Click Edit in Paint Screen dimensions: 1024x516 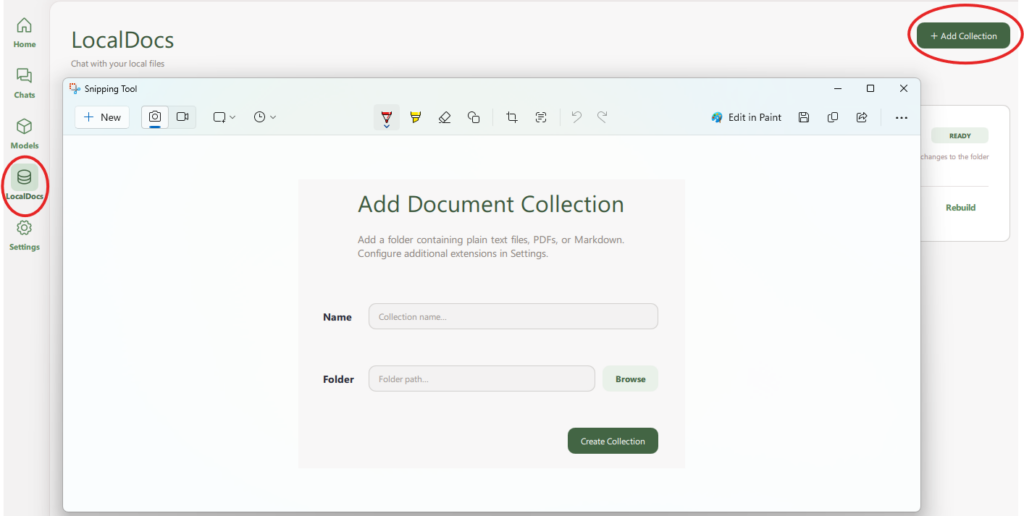(x=746, y=117)
